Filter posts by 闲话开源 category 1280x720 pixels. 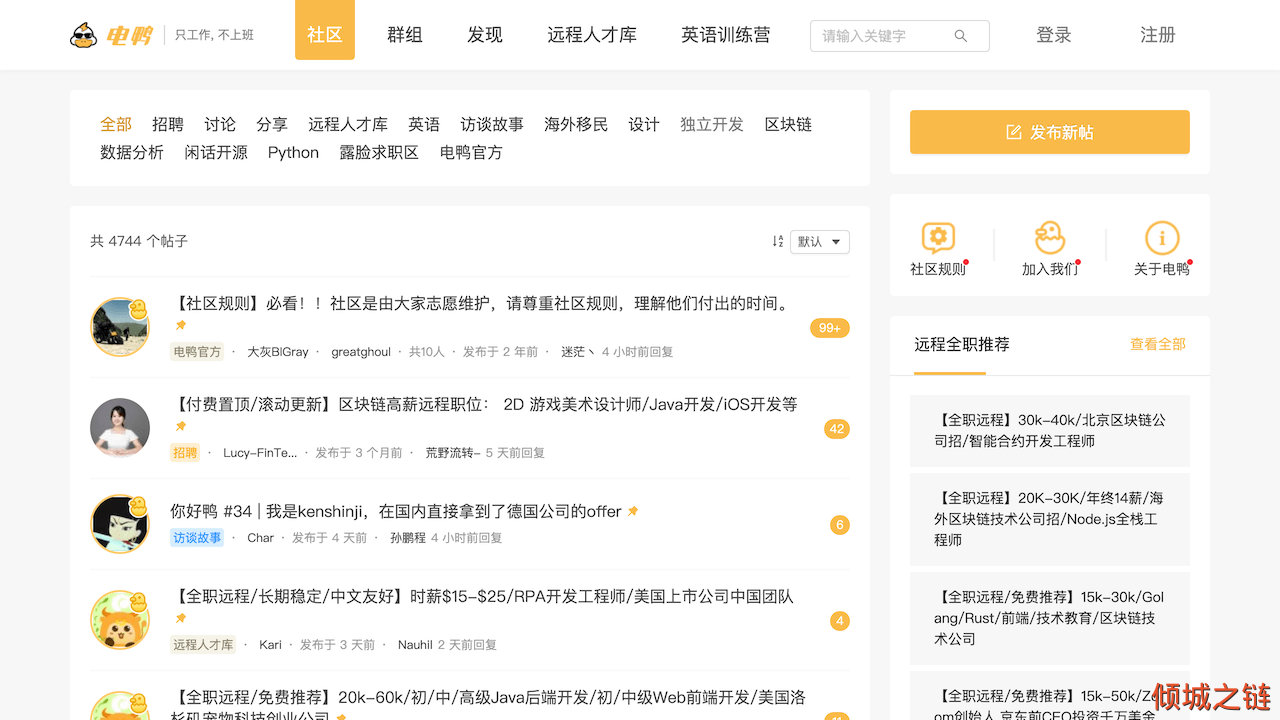click(x=216, y=152)
